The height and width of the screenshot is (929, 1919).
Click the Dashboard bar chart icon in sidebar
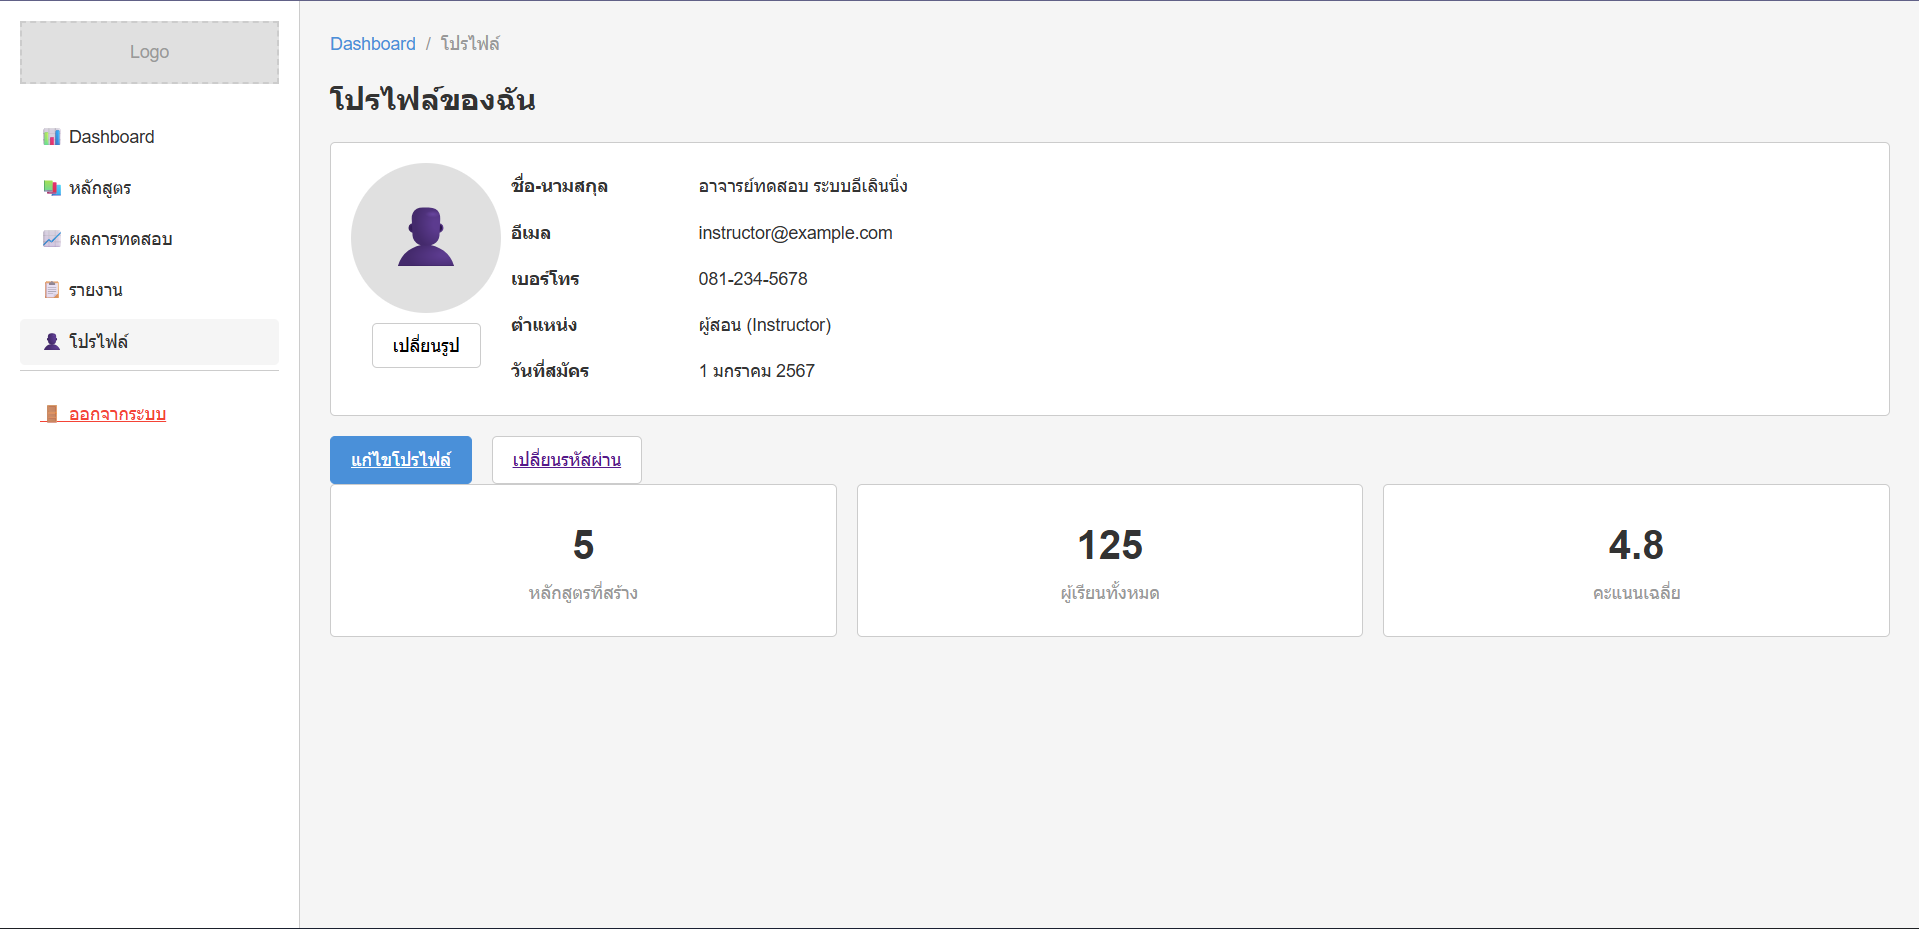[52, 137]
